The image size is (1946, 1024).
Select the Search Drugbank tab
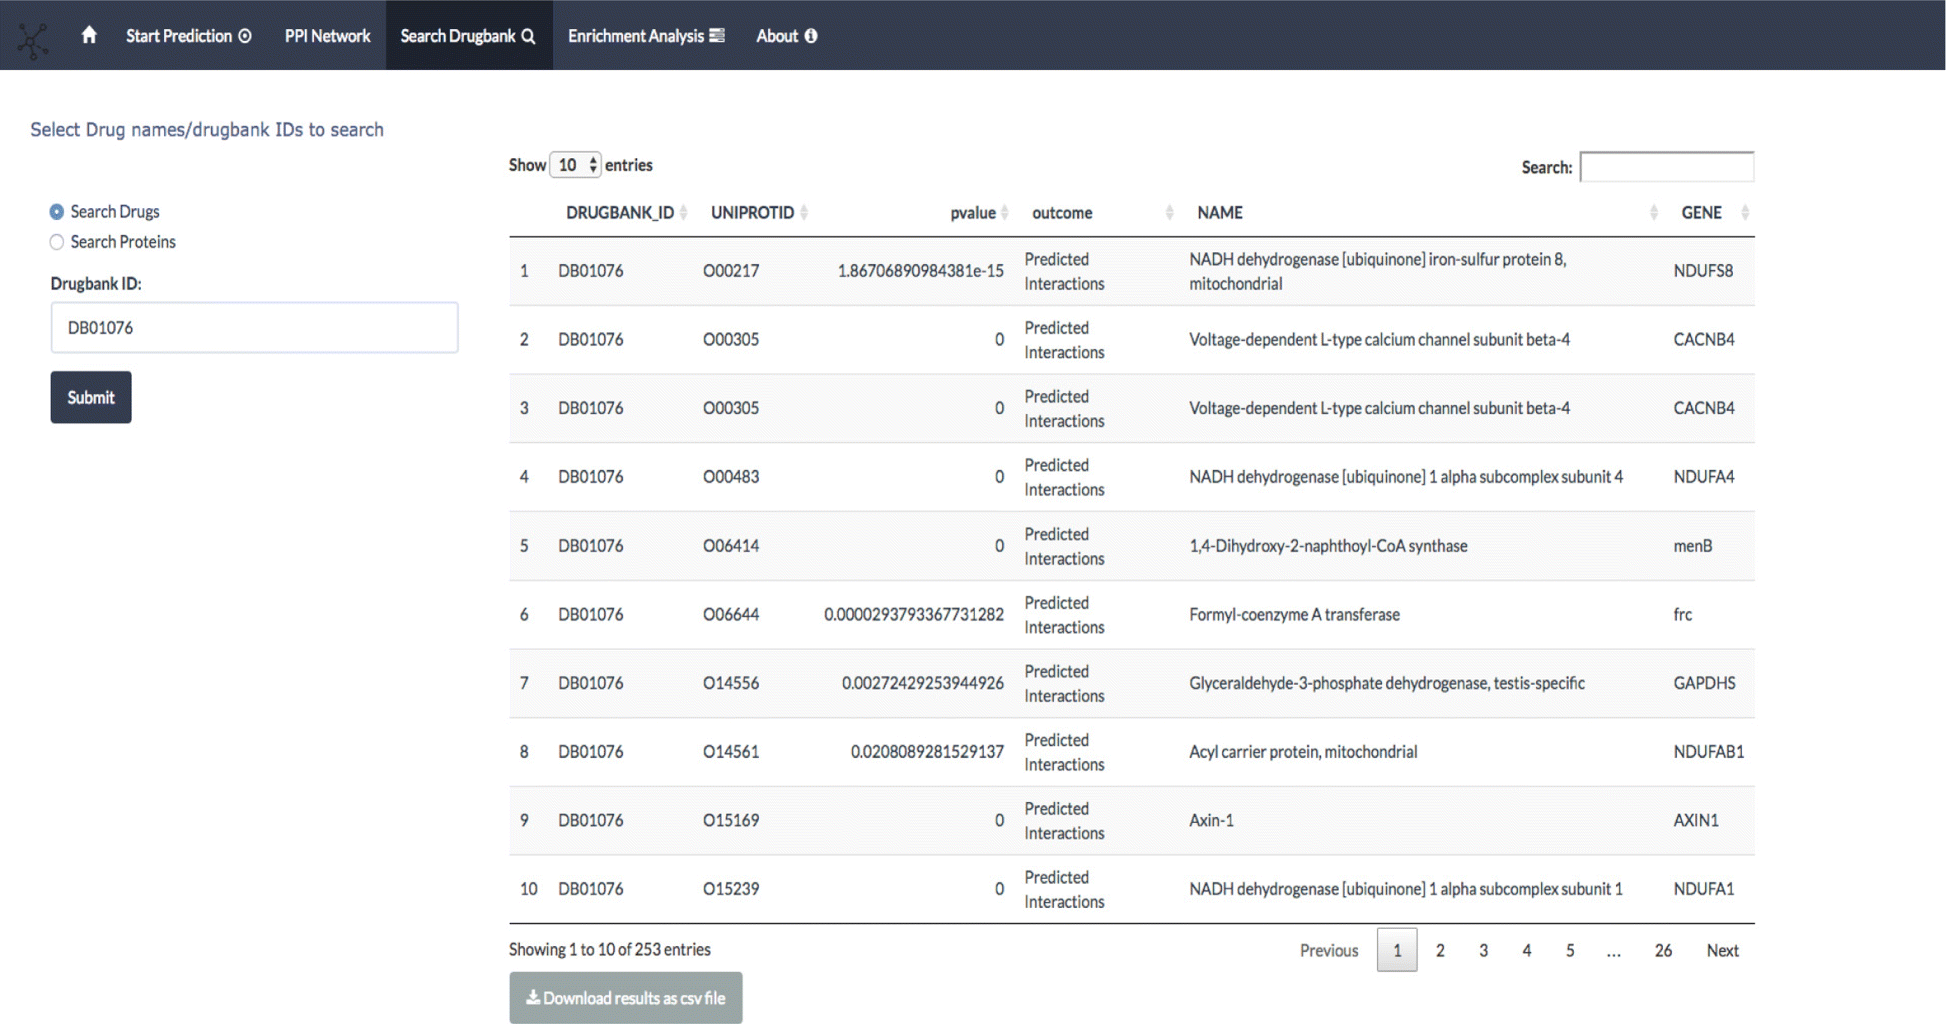tap(468, 36)
